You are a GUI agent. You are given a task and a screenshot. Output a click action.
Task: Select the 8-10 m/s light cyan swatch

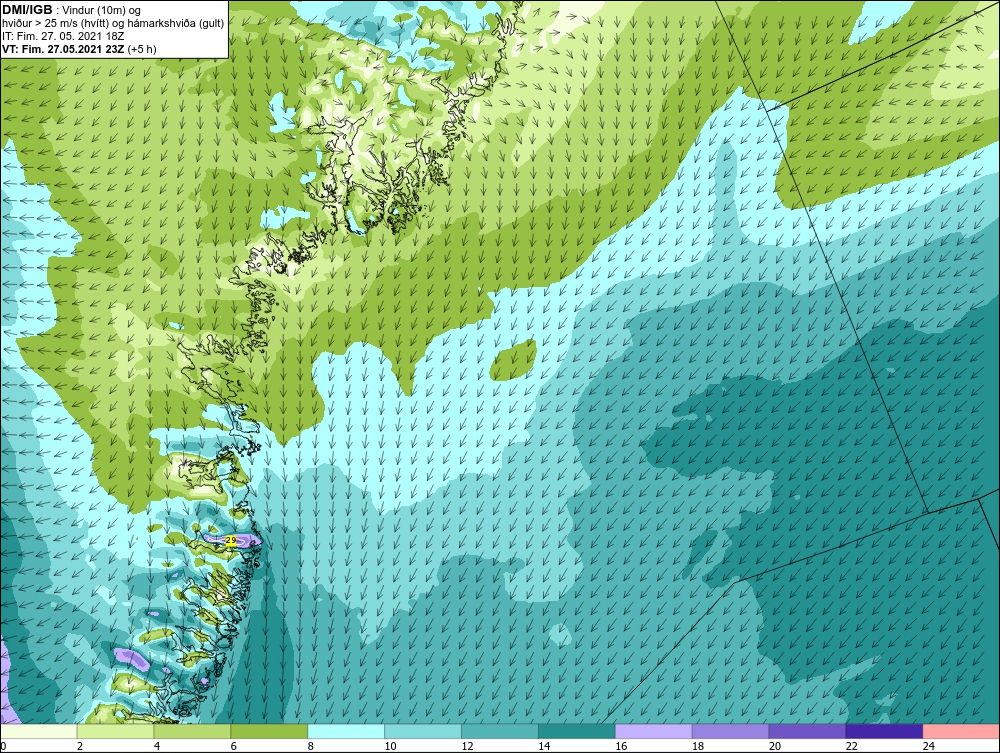[346, 731]
